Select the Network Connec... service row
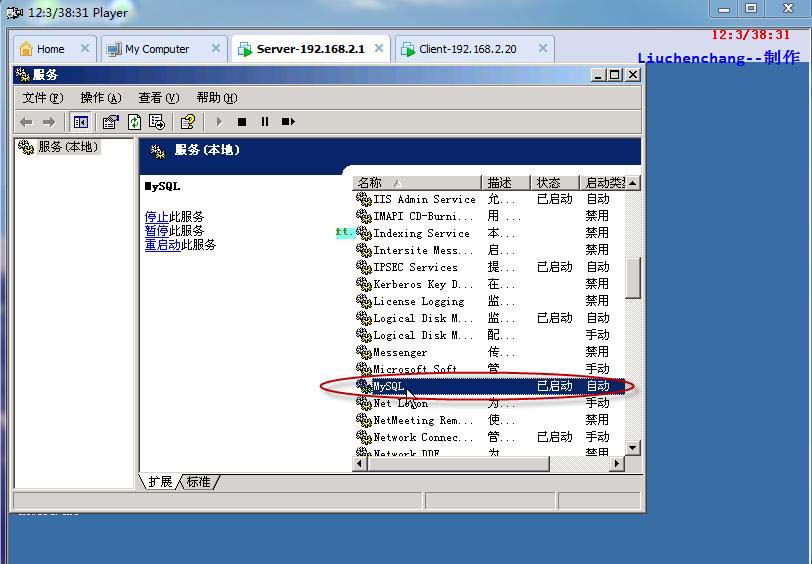The width and height of the screenshot is (812, 564). (x=489, y=438)
